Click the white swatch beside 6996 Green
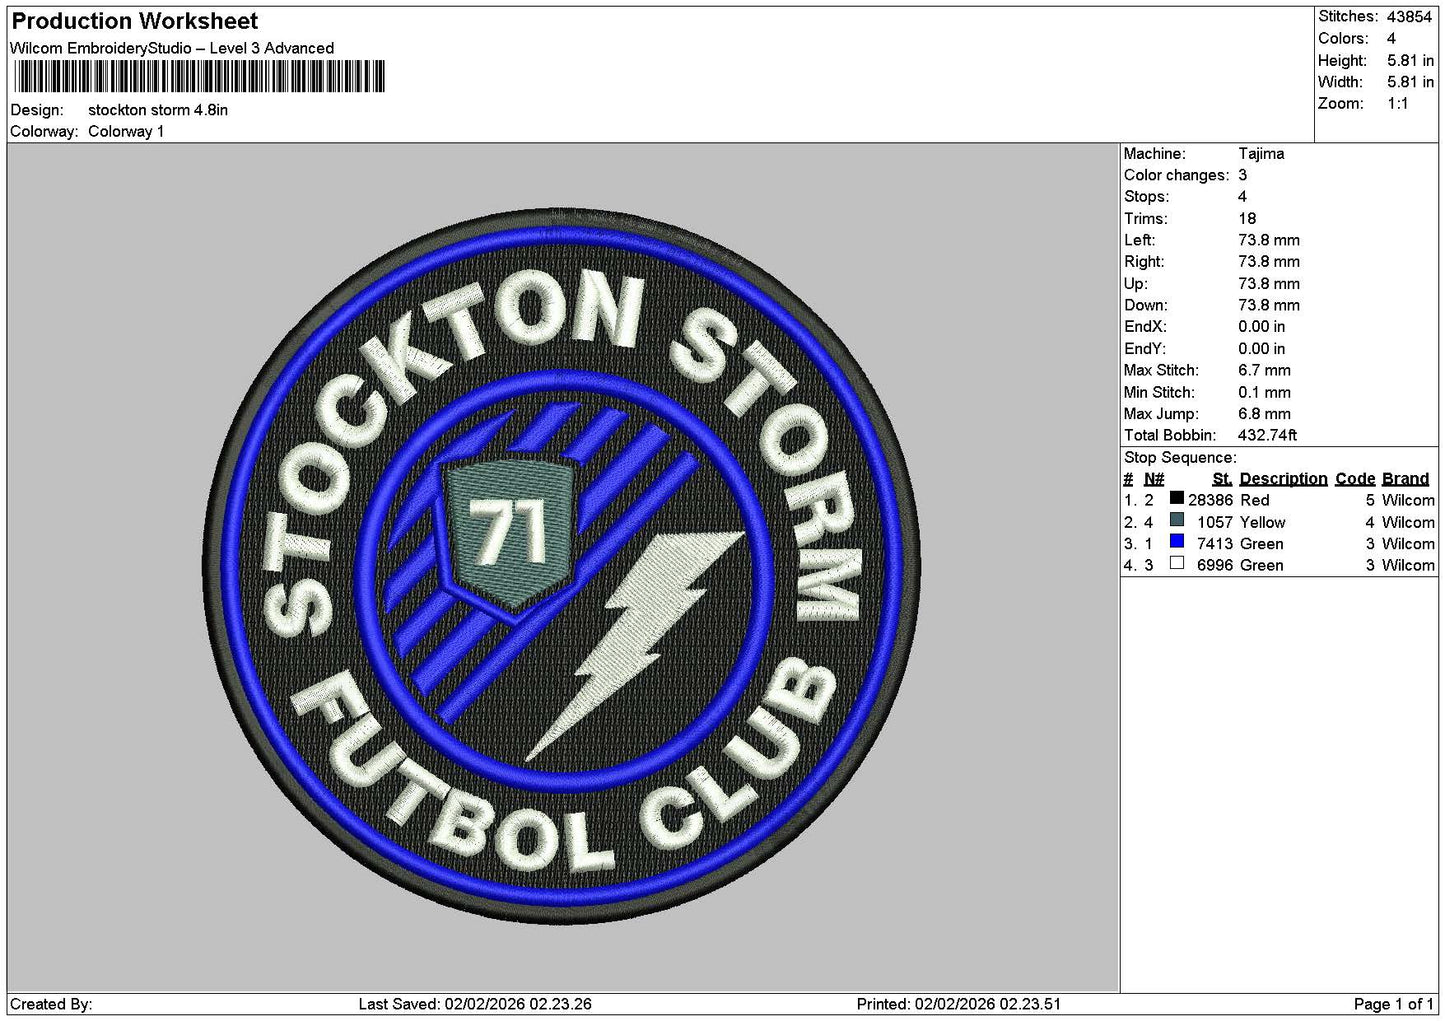1445x1021 pixels. coord(1177,564)
